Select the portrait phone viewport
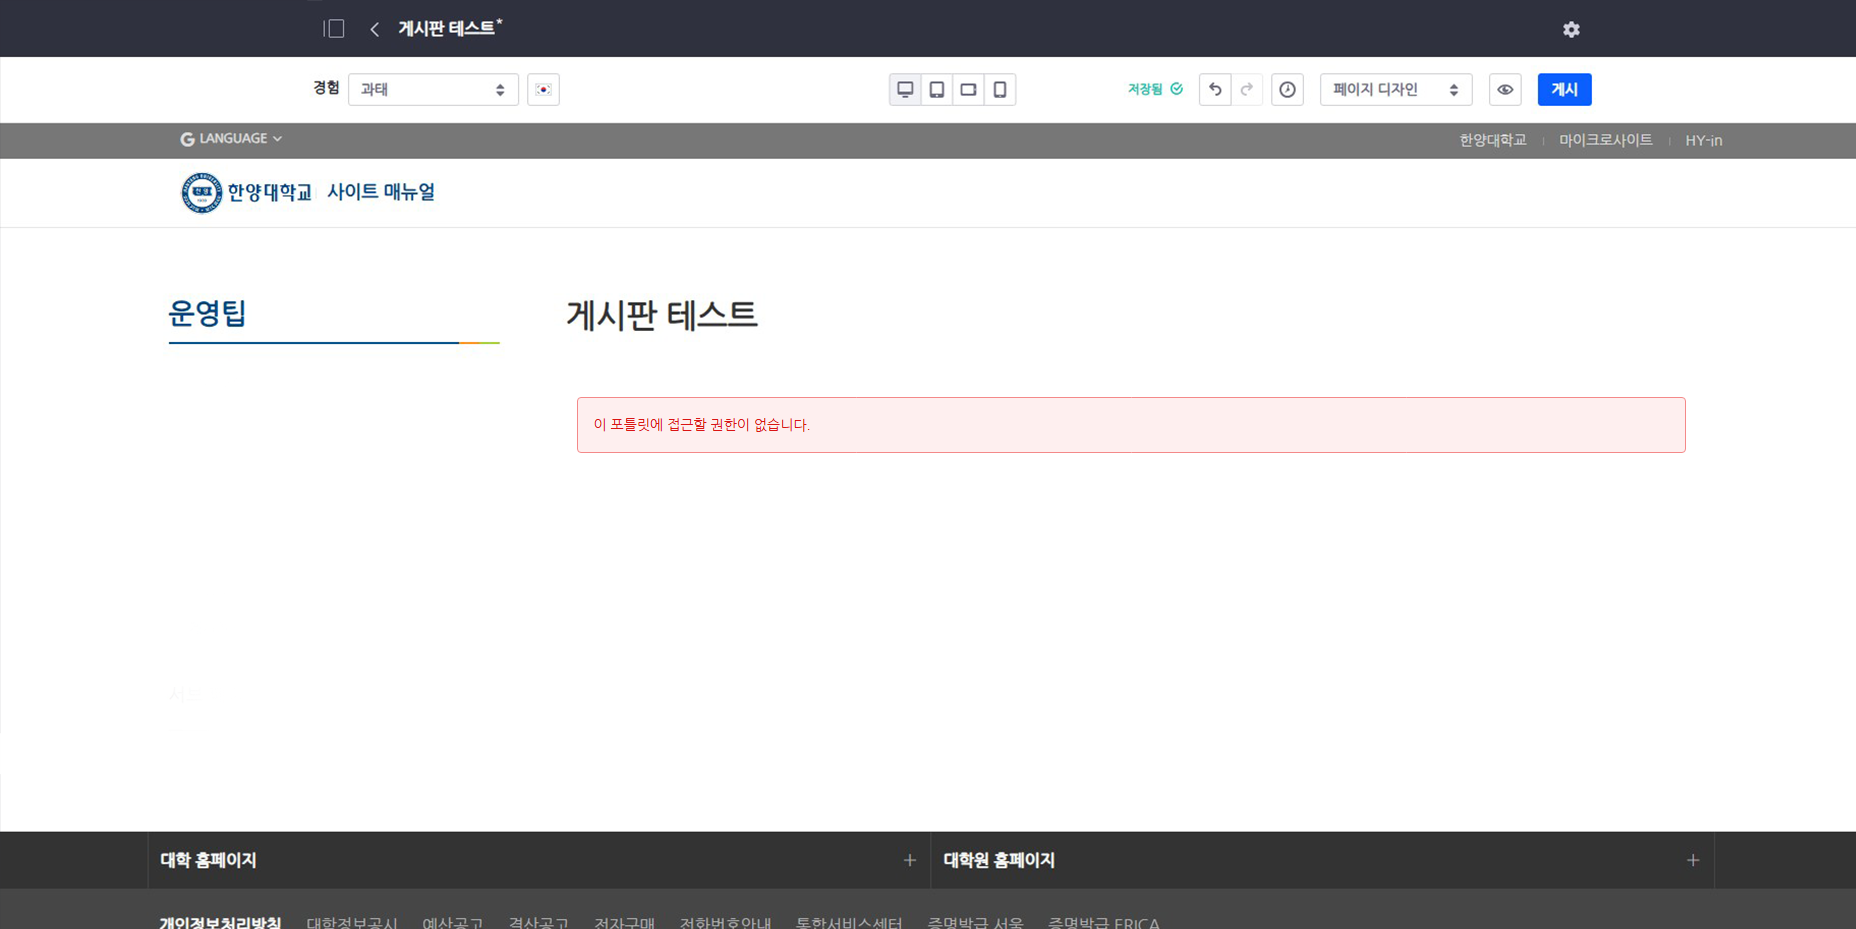The image size is (1856, 929). 1000,90
